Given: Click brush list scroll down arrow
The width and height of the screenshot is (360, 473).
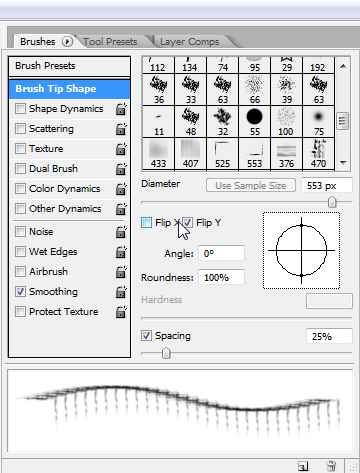Looking at the screenshot, I should (343, 163).
